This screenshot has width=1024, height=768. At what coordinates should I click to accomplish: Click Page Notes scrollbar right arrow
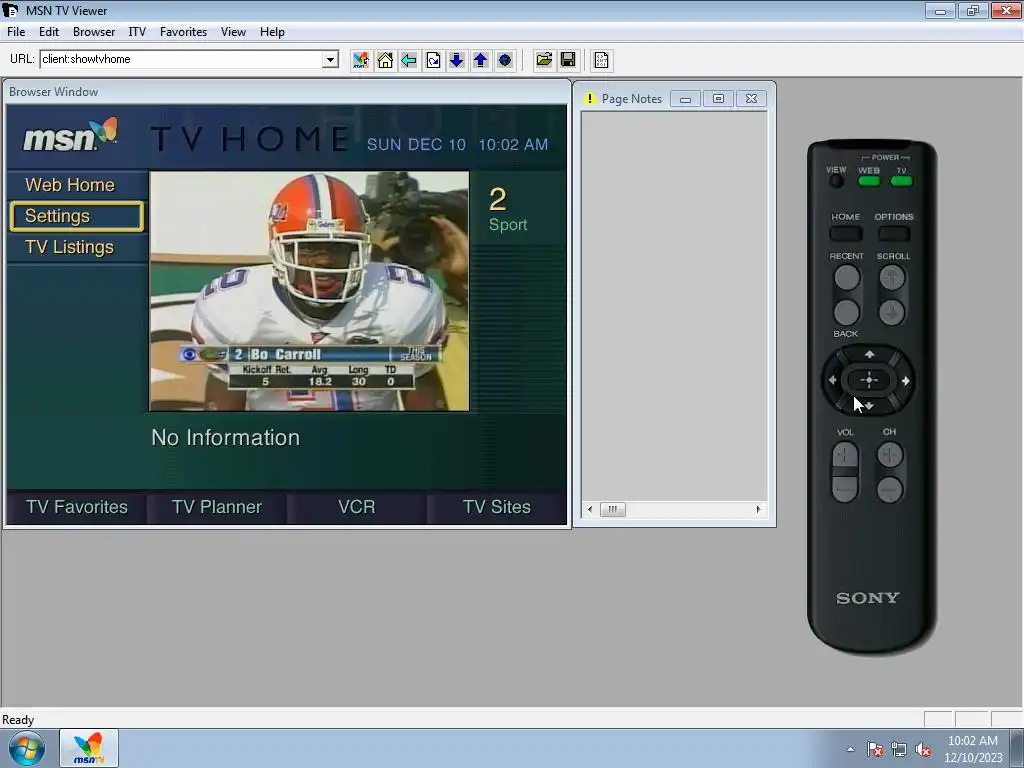click(758, 509)
